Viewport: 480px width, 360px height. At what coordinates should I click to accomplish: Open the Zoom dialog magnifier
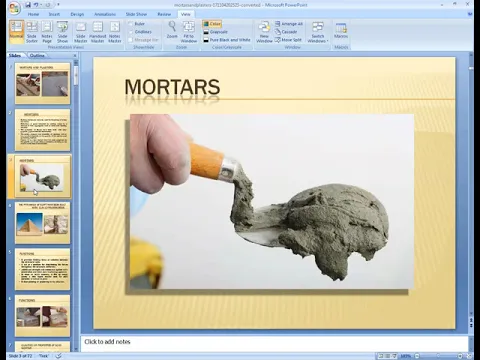coord(172,30)
